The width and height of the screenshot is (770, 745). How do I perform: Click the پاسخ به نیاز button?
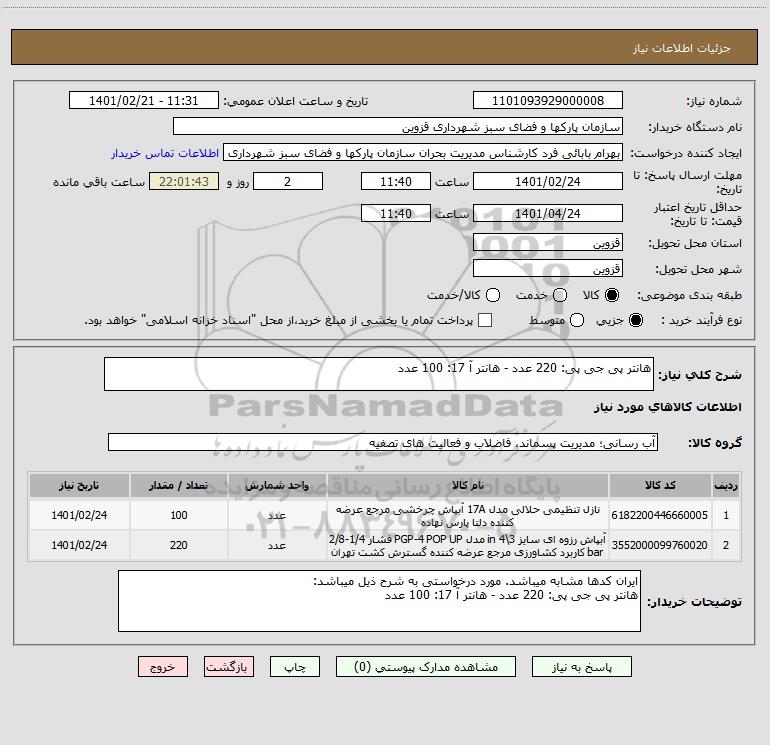pos(581,667)
